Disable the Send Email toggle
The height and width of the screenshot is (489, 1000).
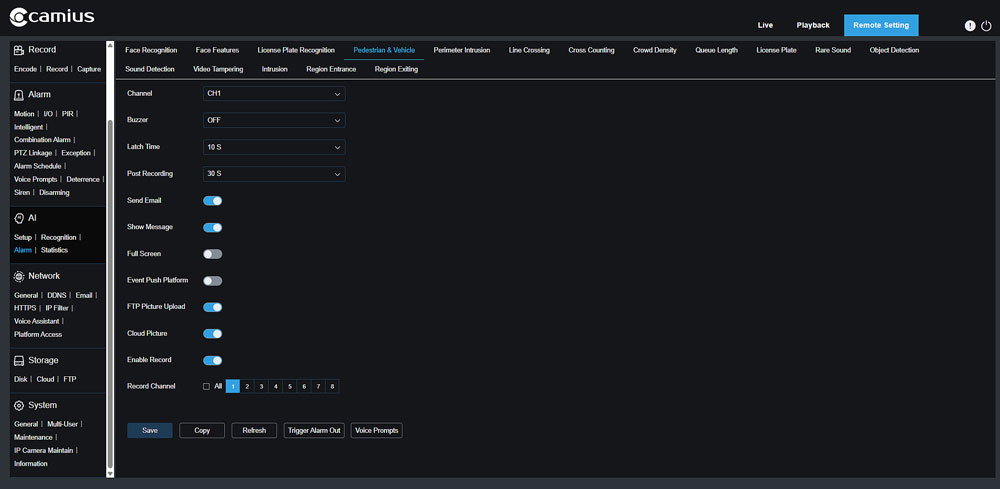[x=212, y=201]
